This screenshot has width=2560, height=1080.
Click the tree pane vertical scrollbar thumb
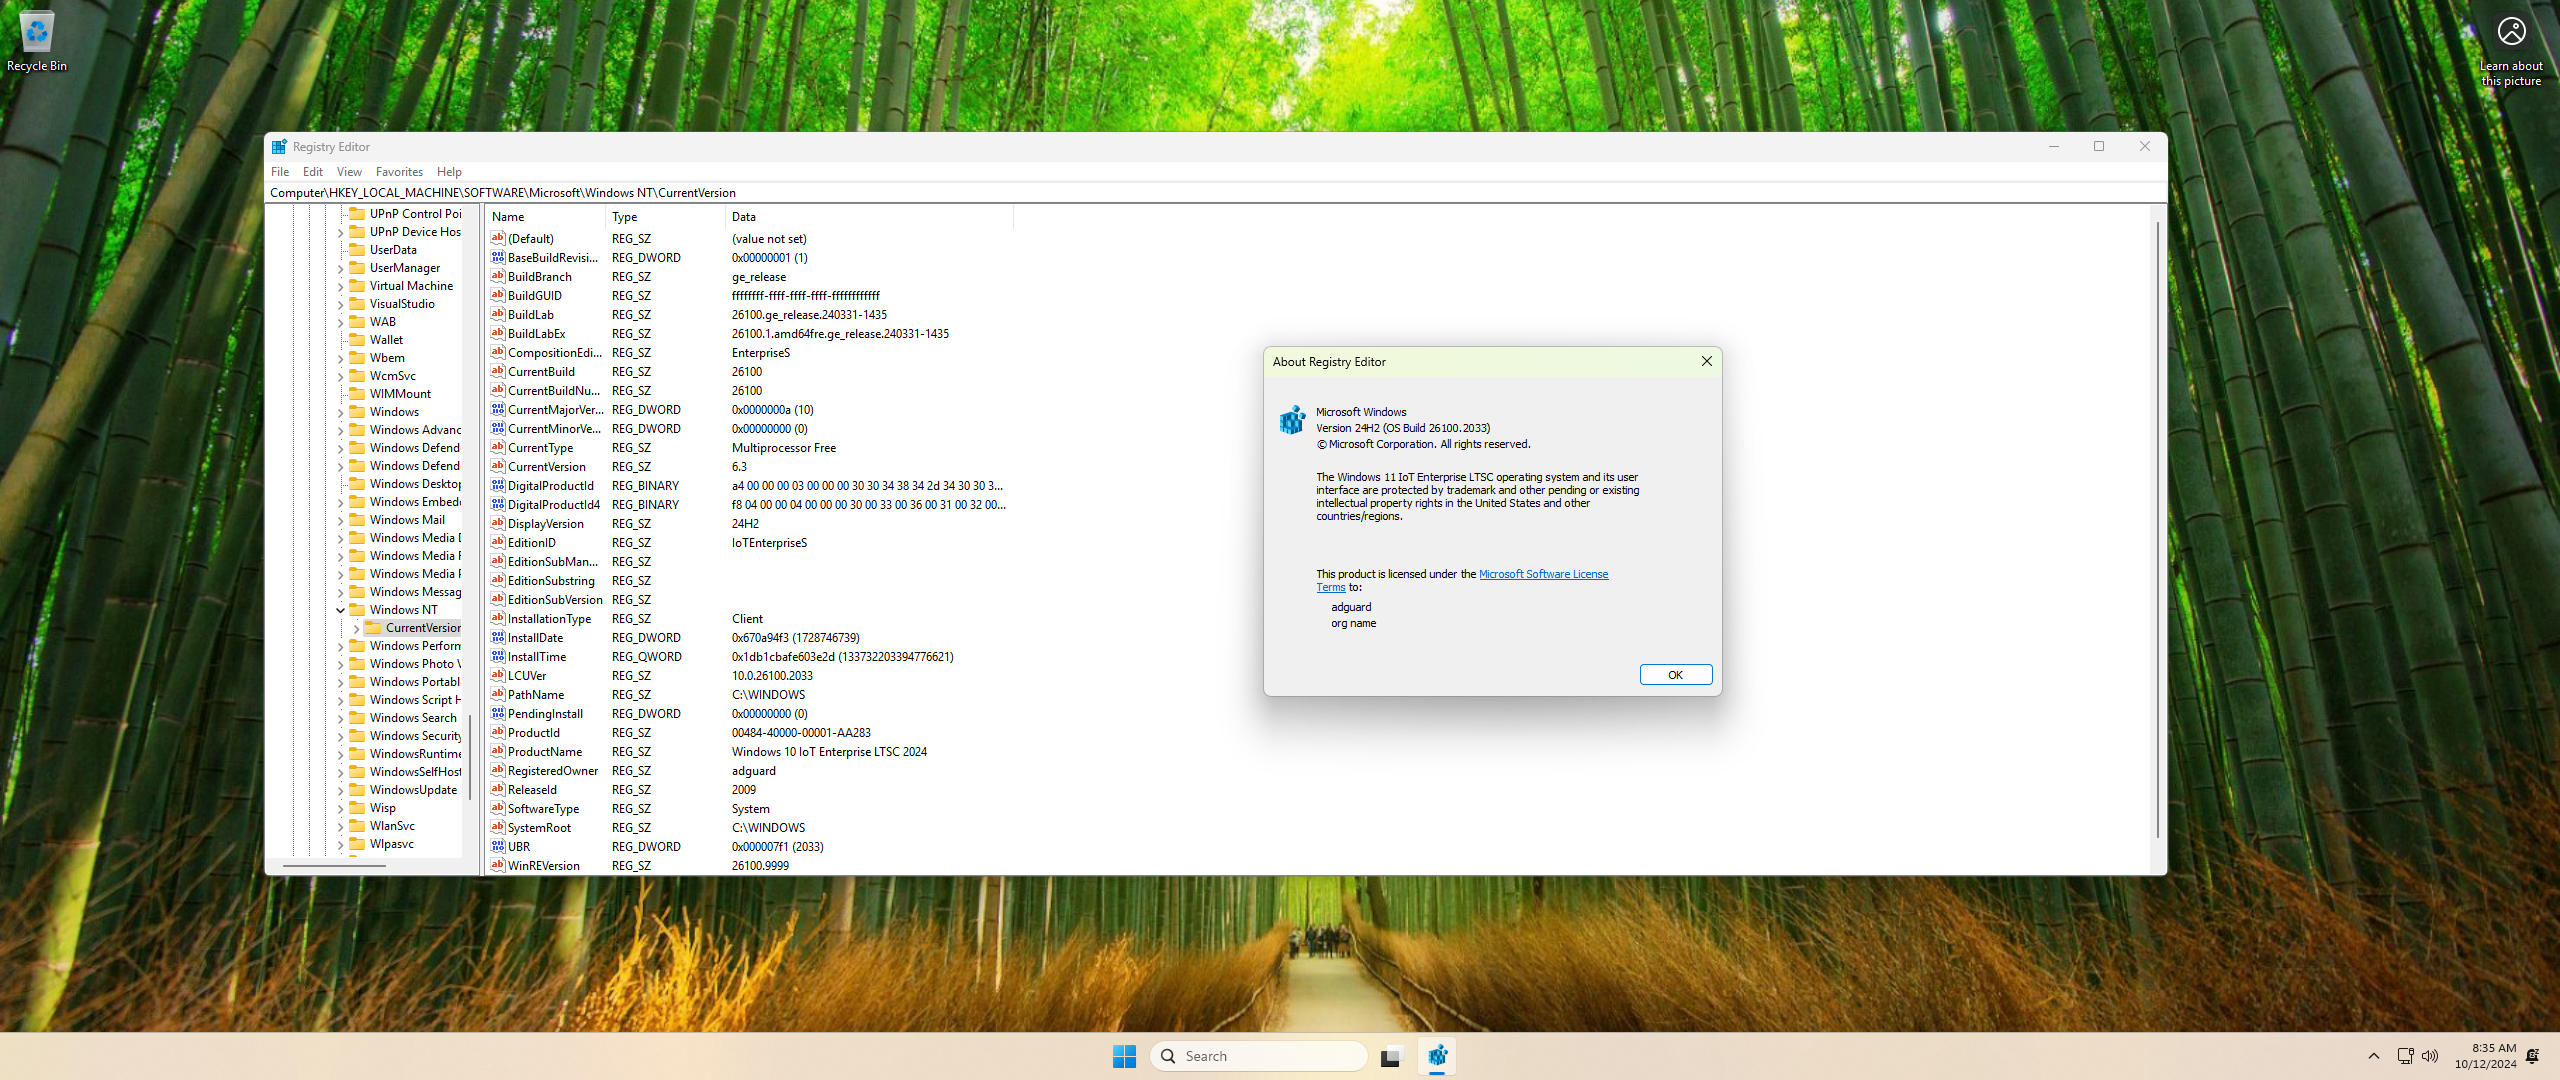pos(469,757)
